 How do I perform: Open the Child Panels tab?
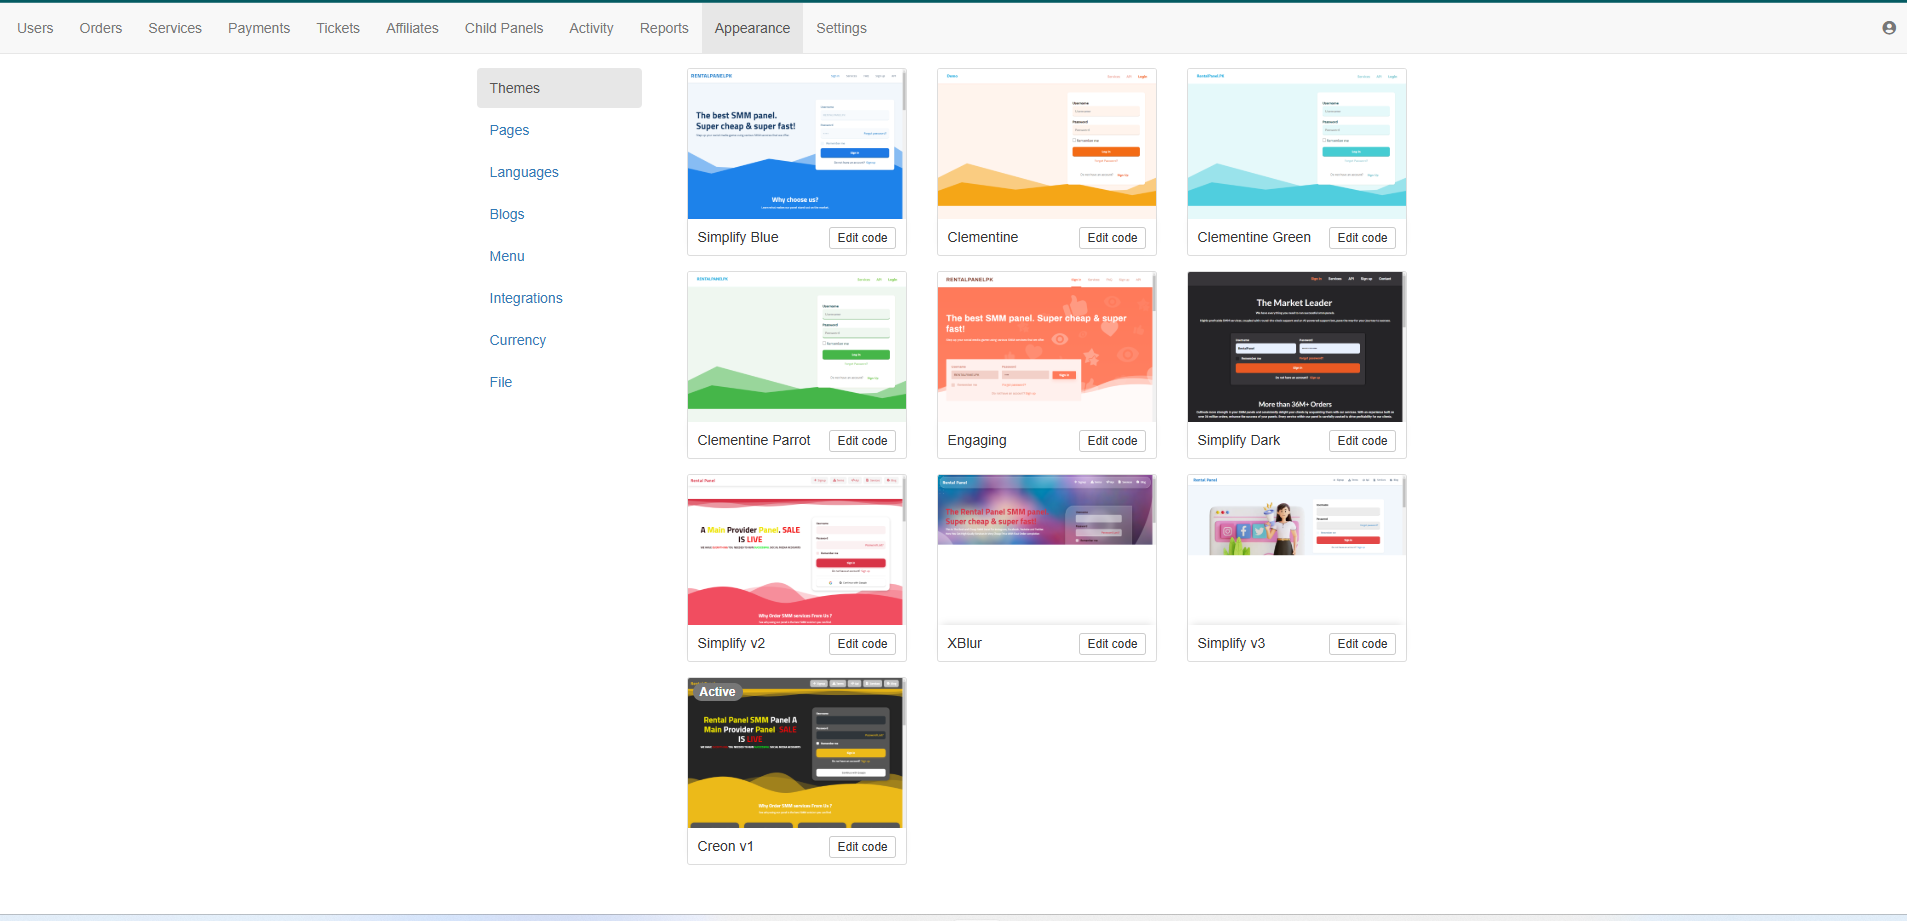point(503,28)
